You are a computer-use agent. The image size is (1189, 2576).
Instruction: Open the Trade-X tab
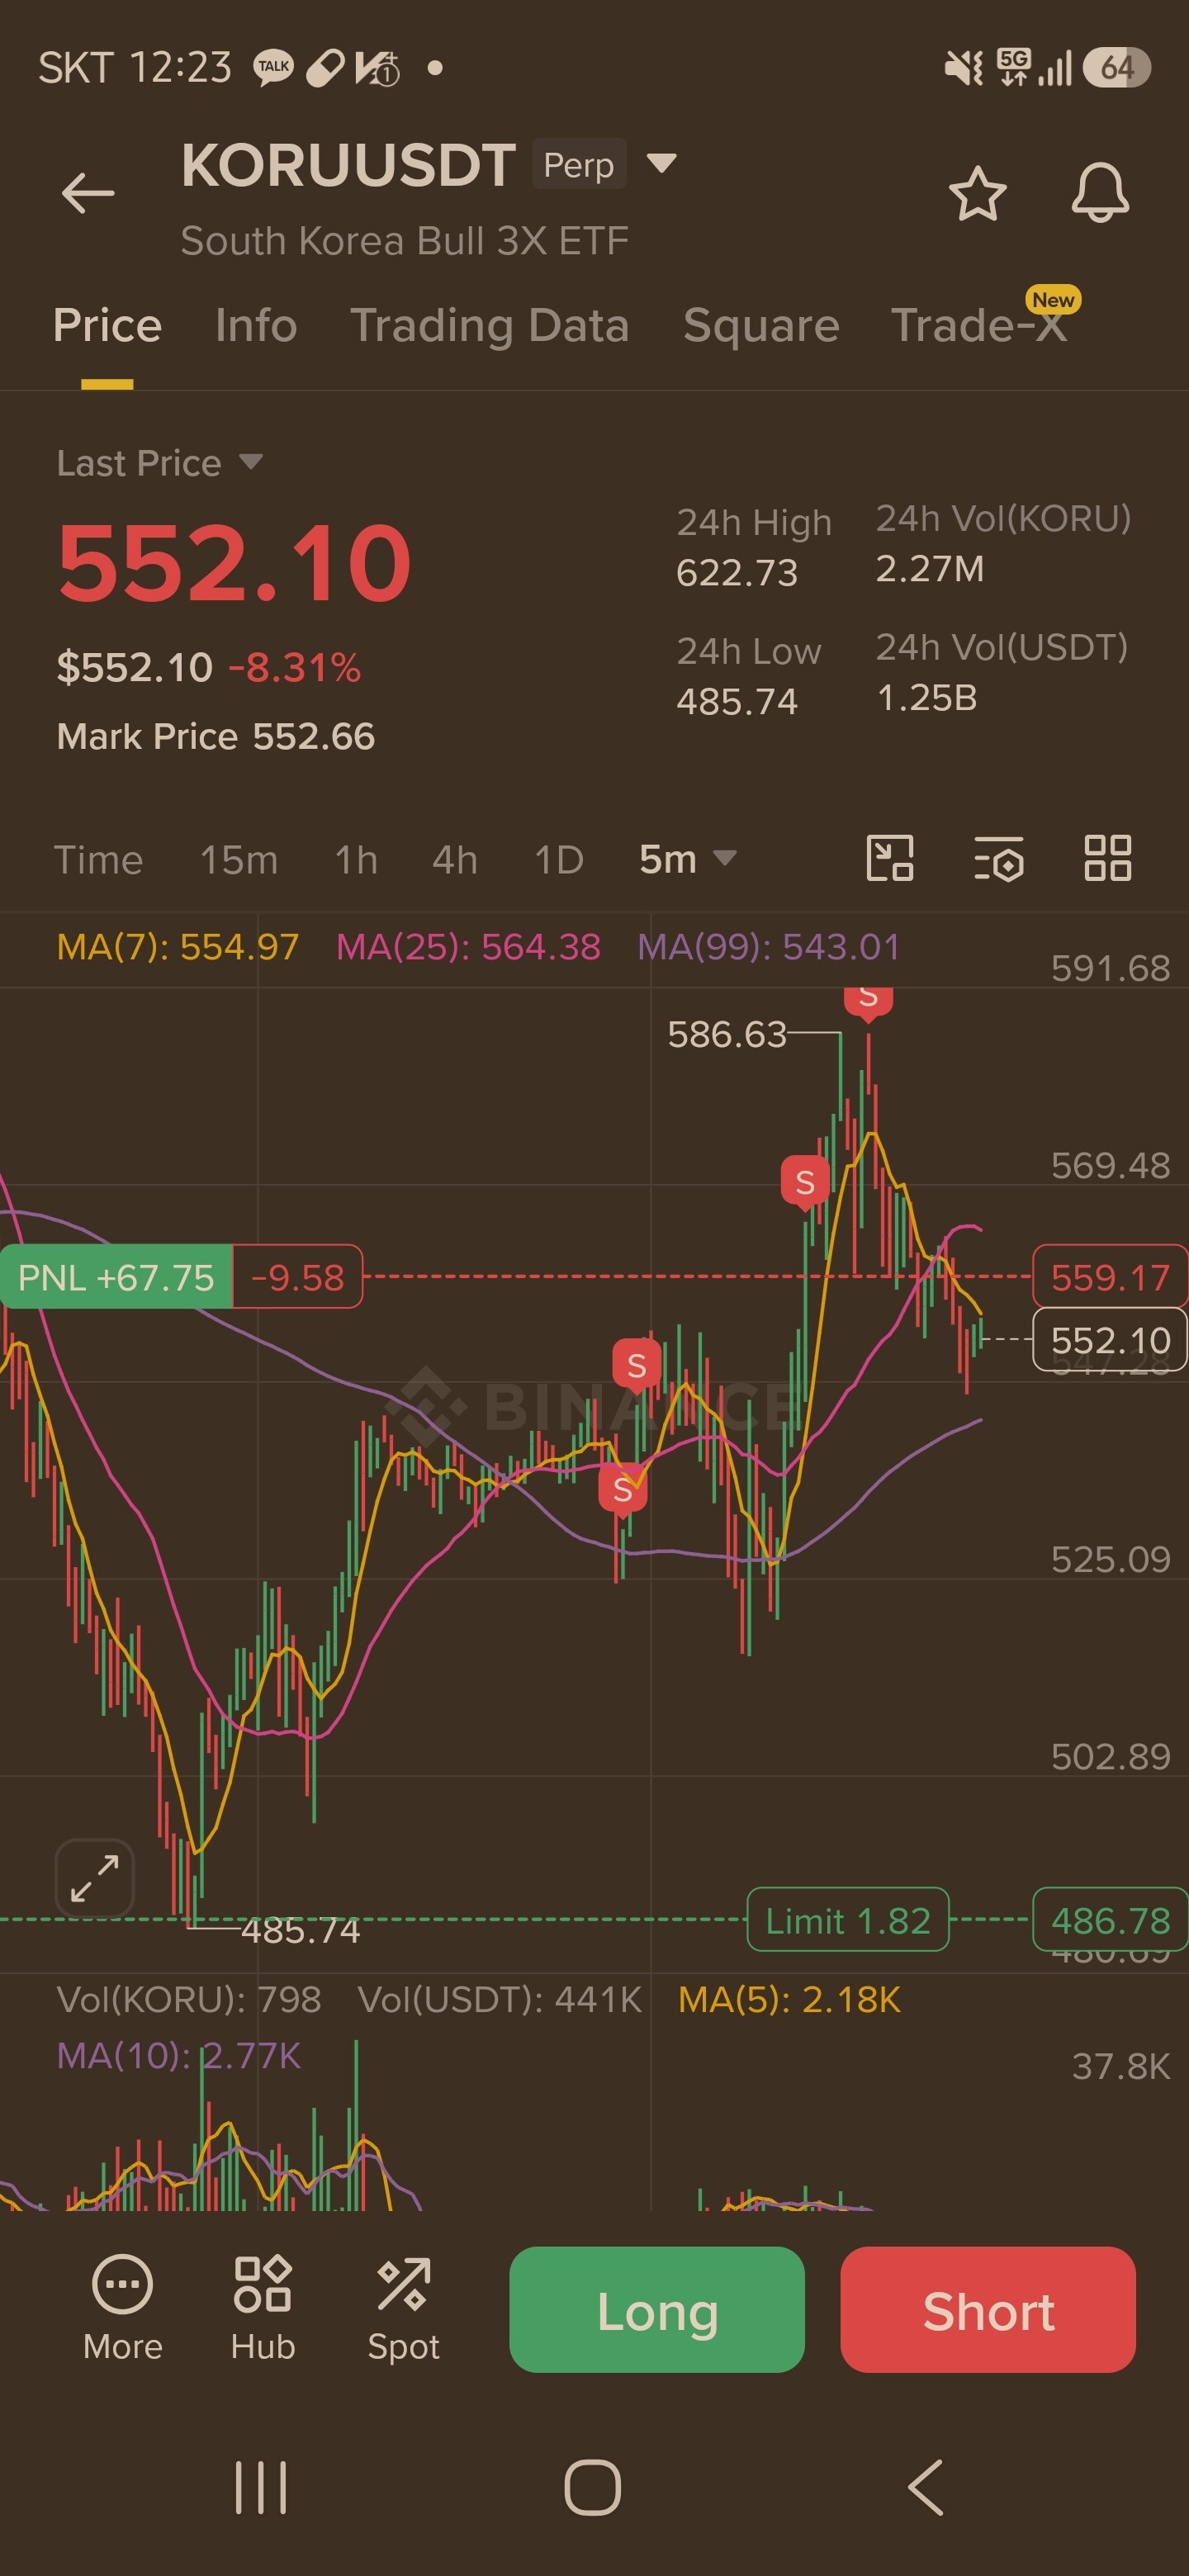click(x=979, y=326)
